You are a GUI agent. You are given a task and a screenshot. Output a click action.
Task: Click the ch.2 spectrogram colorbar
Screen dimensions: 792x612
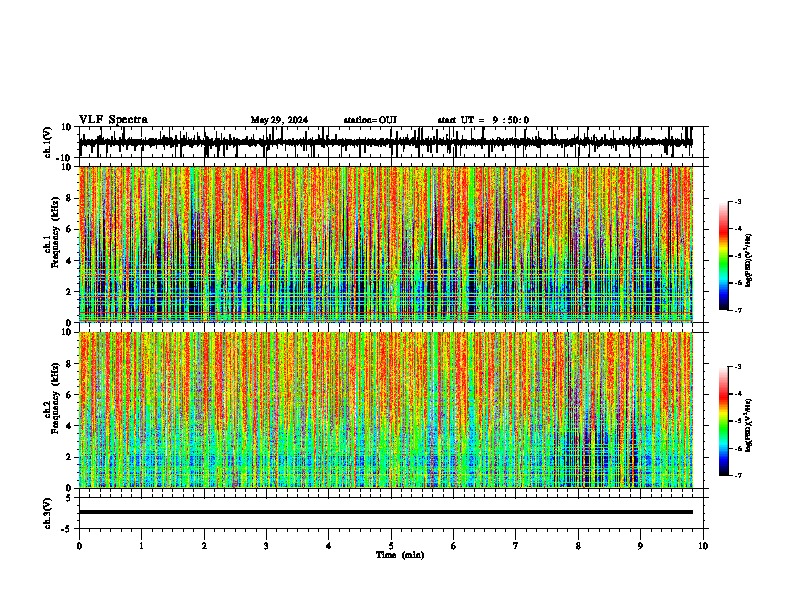coord(723,421)
